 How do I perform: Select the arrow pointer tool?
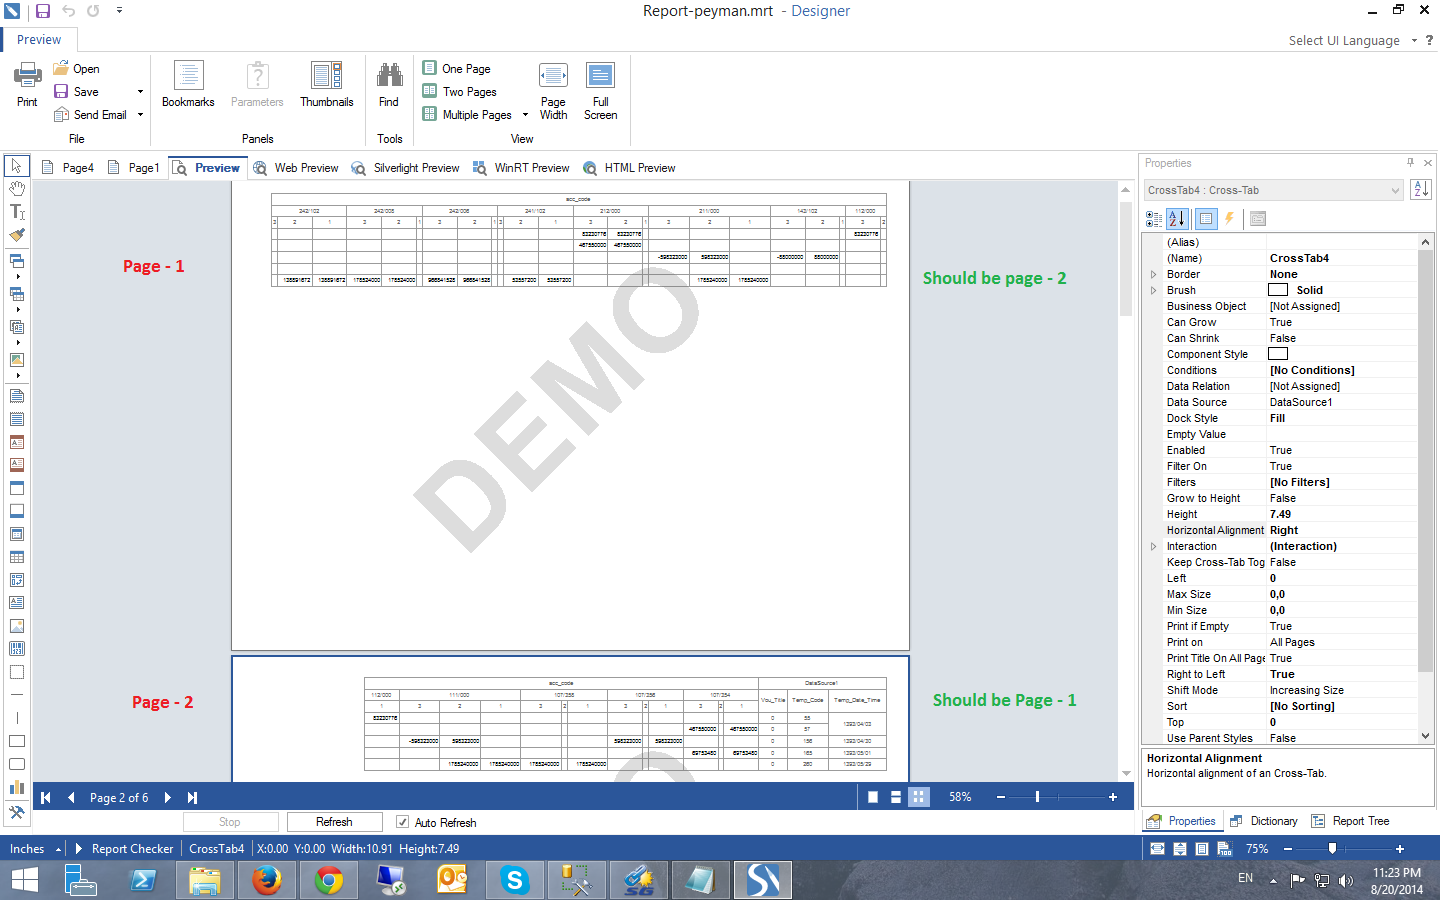point(17,165)
